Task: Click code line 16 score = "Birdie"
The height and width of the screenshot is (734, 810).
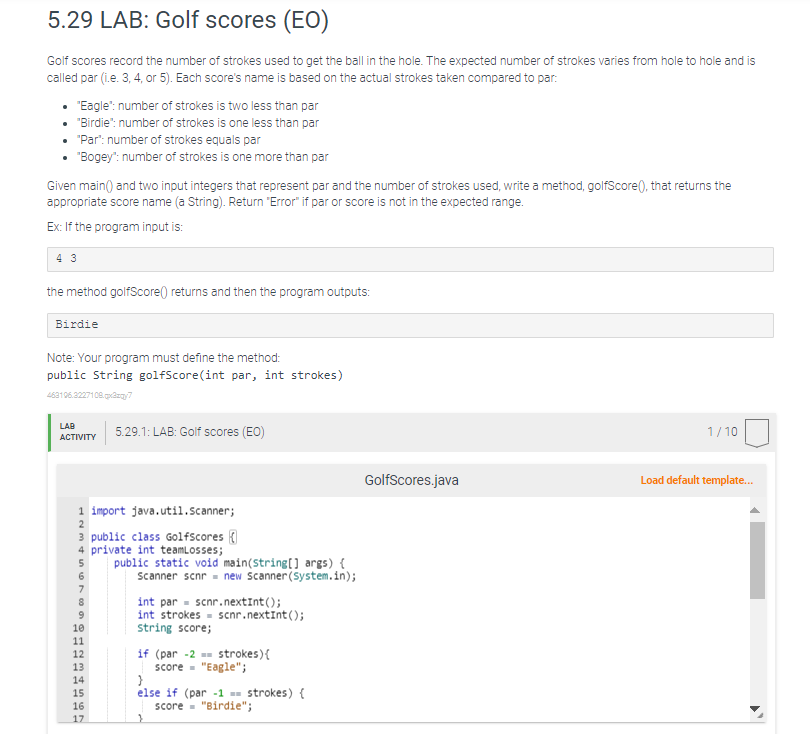Action: click(204, 706)
